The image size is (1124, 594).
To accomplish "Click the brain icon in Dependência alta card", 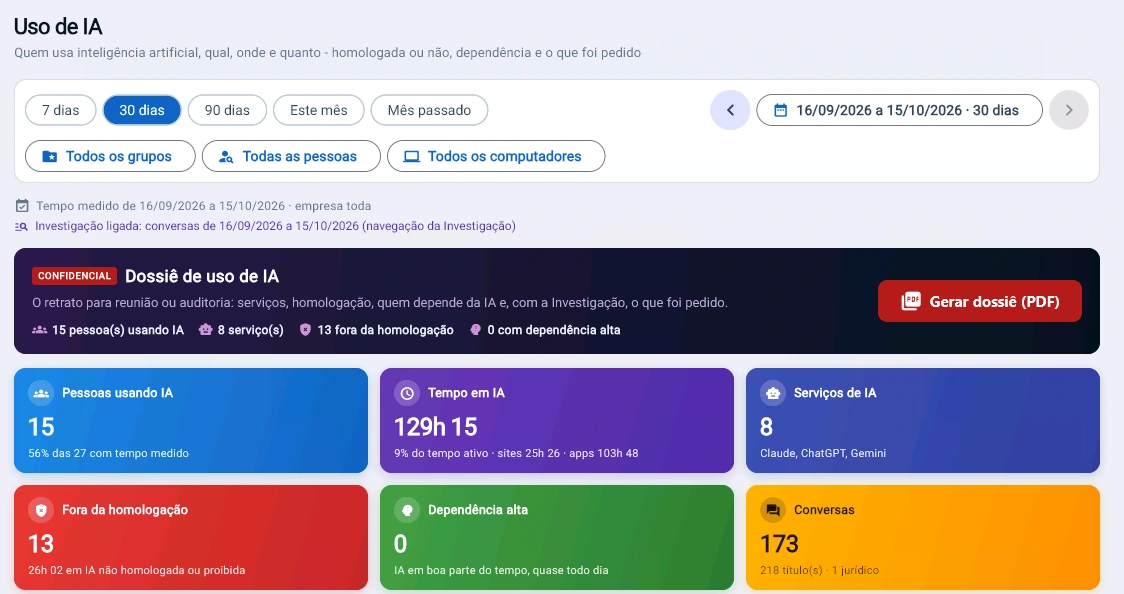I will [x=407, y=510].
